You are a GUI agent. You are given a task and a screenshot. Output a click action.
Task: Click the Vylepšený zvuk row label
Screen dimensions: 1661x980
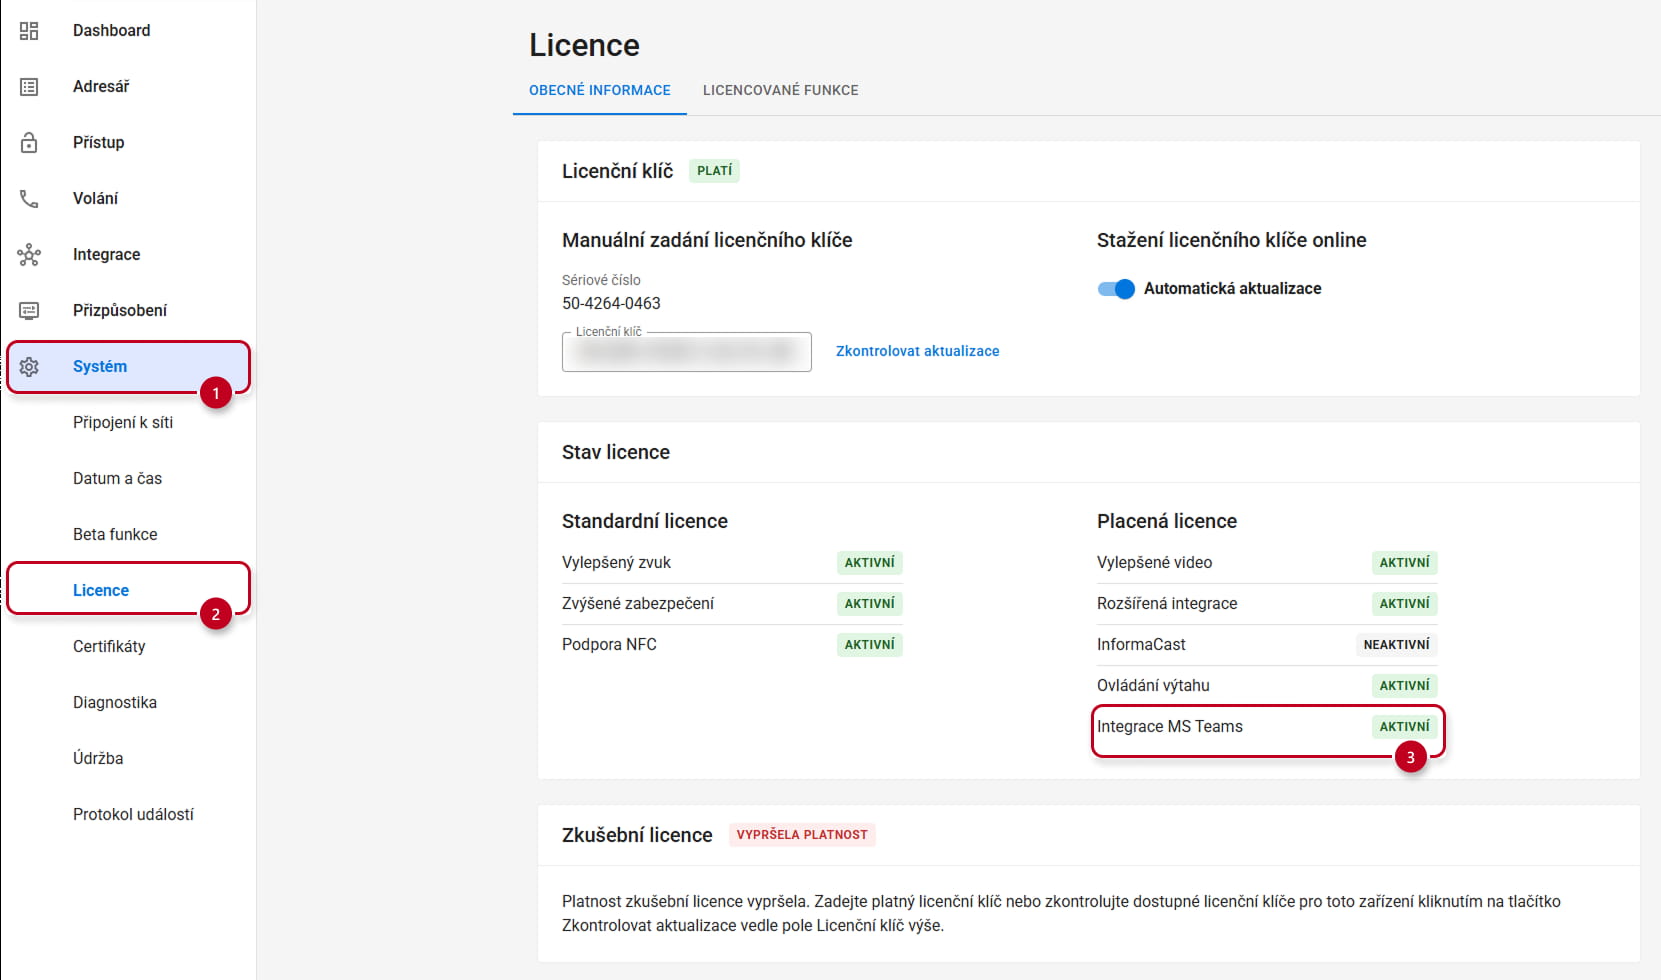coord(616,563)
